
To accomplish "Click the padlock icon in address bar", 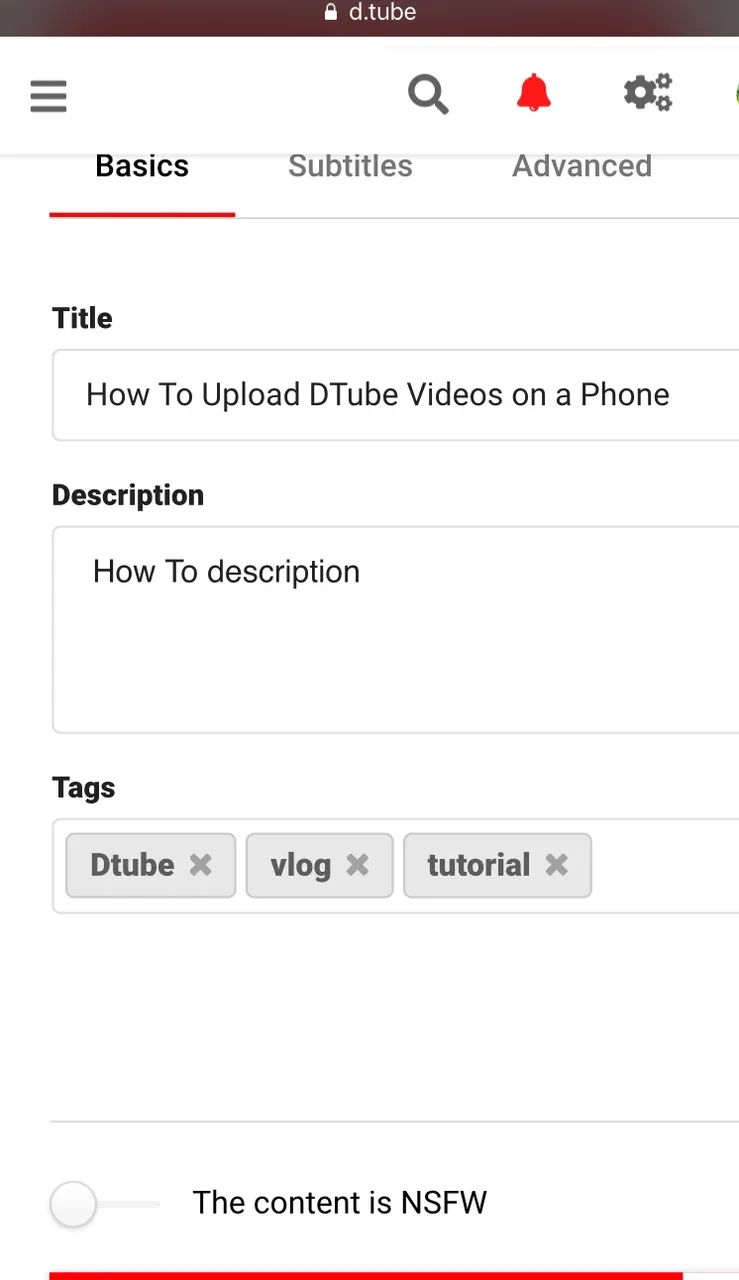I will [x=332, y=13].
